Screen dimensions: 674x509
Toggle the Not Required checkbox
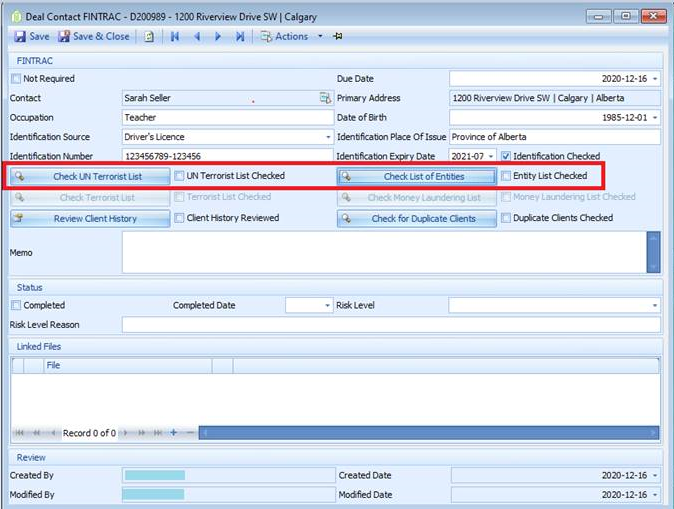[16, 79]
